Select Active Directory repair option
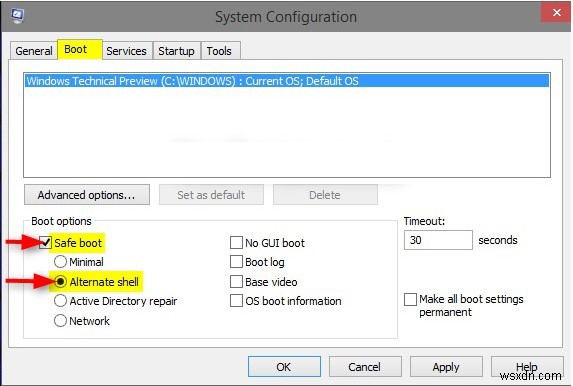The height and width of the screenshot is (386, 573). pyautogui.click(x=60, y=301)
